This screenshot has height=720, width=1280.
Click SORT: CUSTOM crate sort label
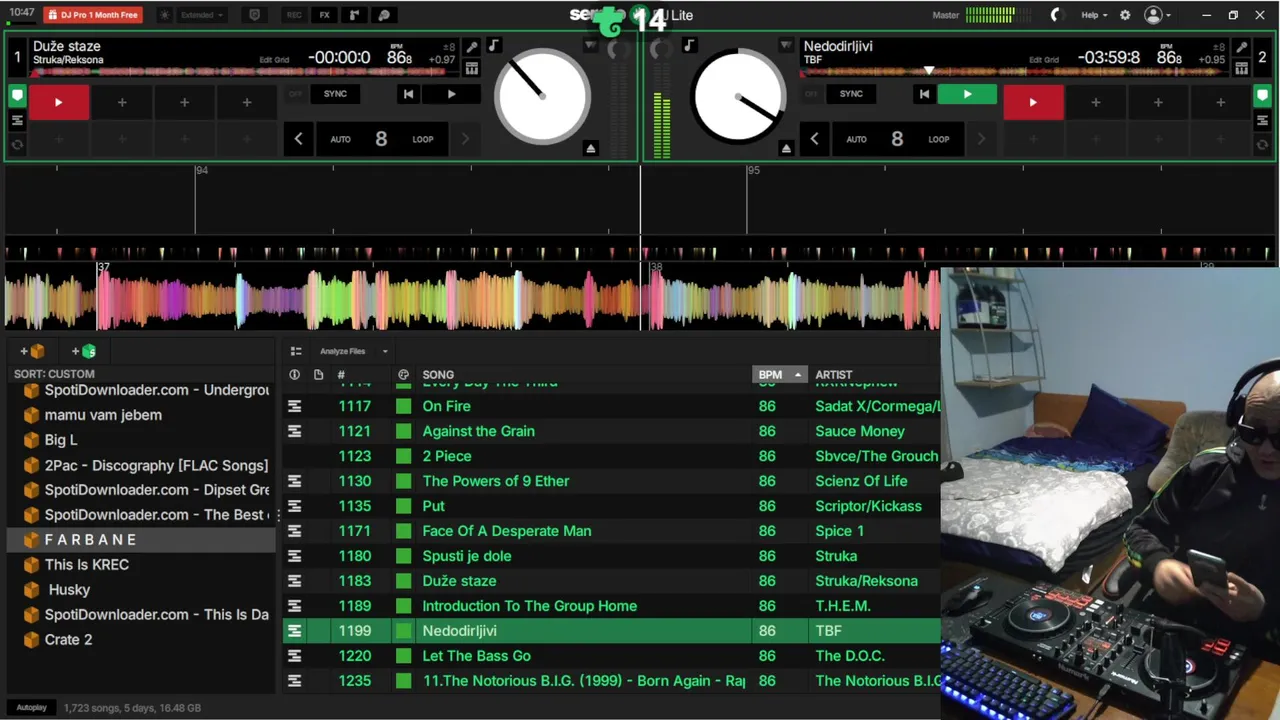pos(54,374)
